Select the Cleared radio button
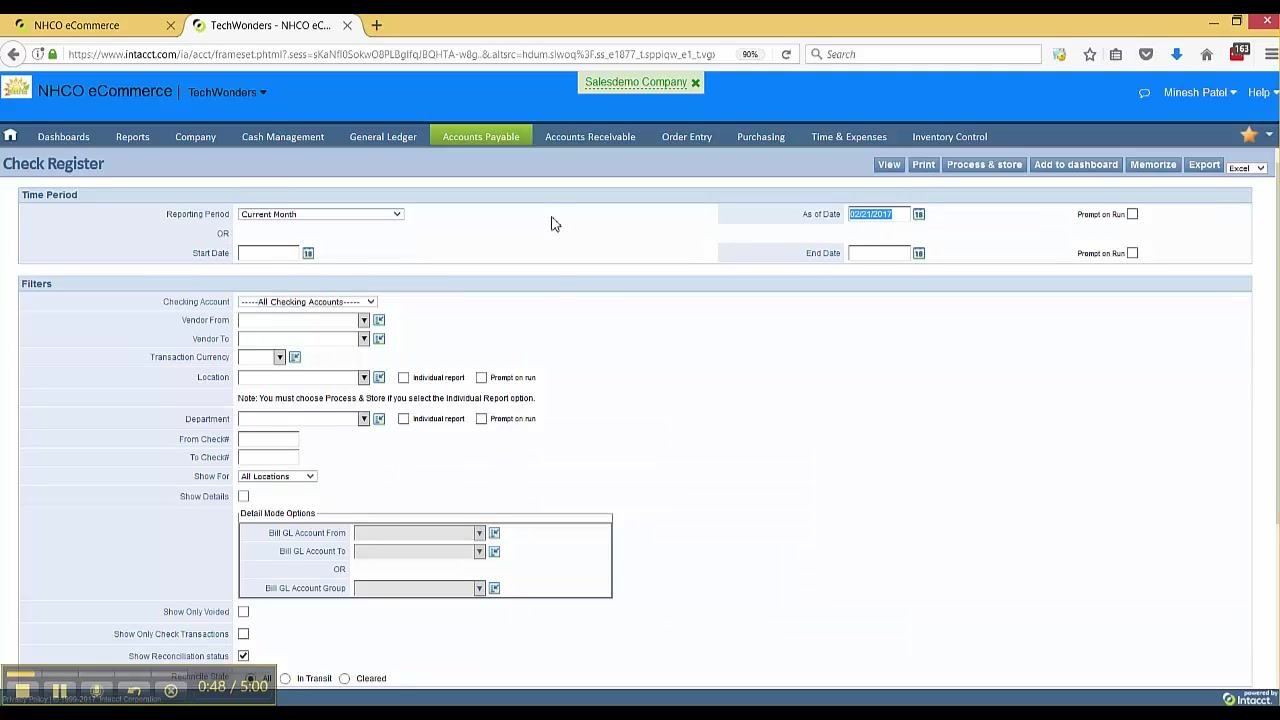Viewport: 1280px width, 720px height. click(345, 679)
